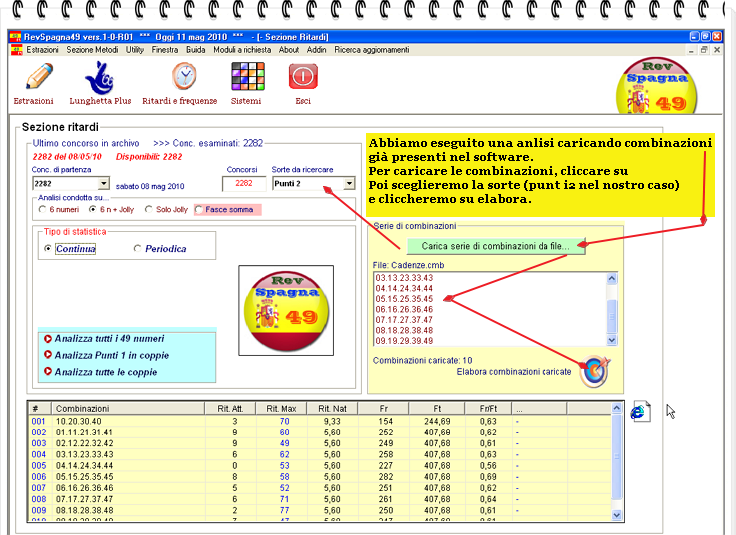This screenshot has height=535, width=736.
Task: Click scroll down arrow of combinations list
Action: click(612, 340)
